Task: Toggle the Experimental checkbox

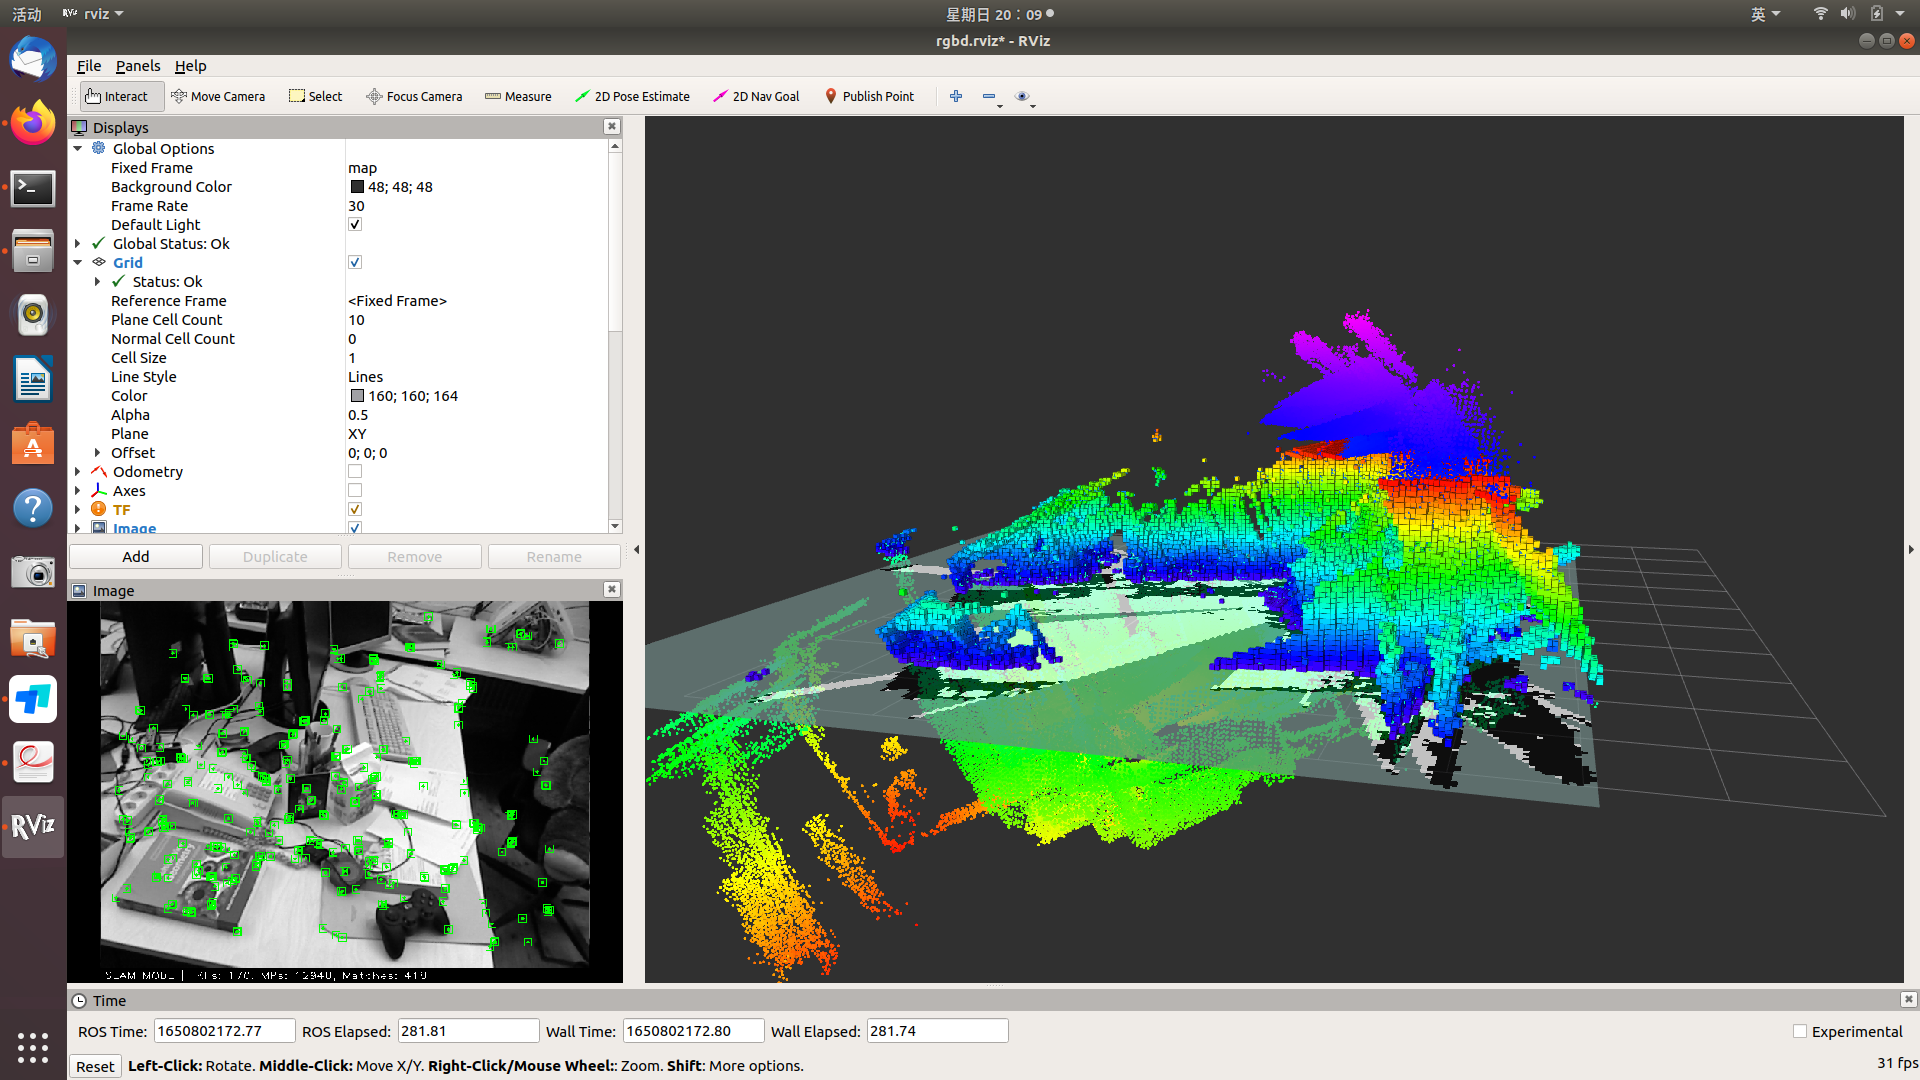Action: click(1800, 1031)
